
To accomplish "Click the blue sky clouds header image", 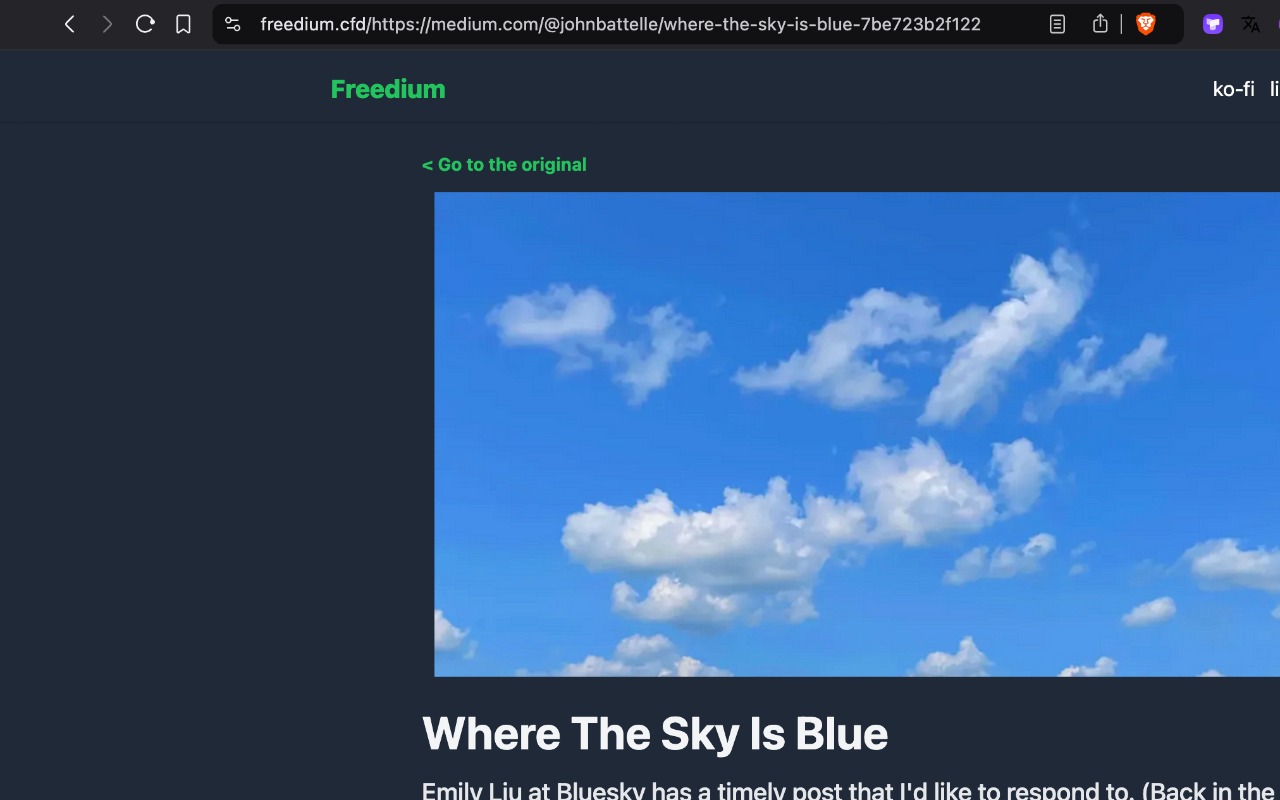I will tap(857, 434).
